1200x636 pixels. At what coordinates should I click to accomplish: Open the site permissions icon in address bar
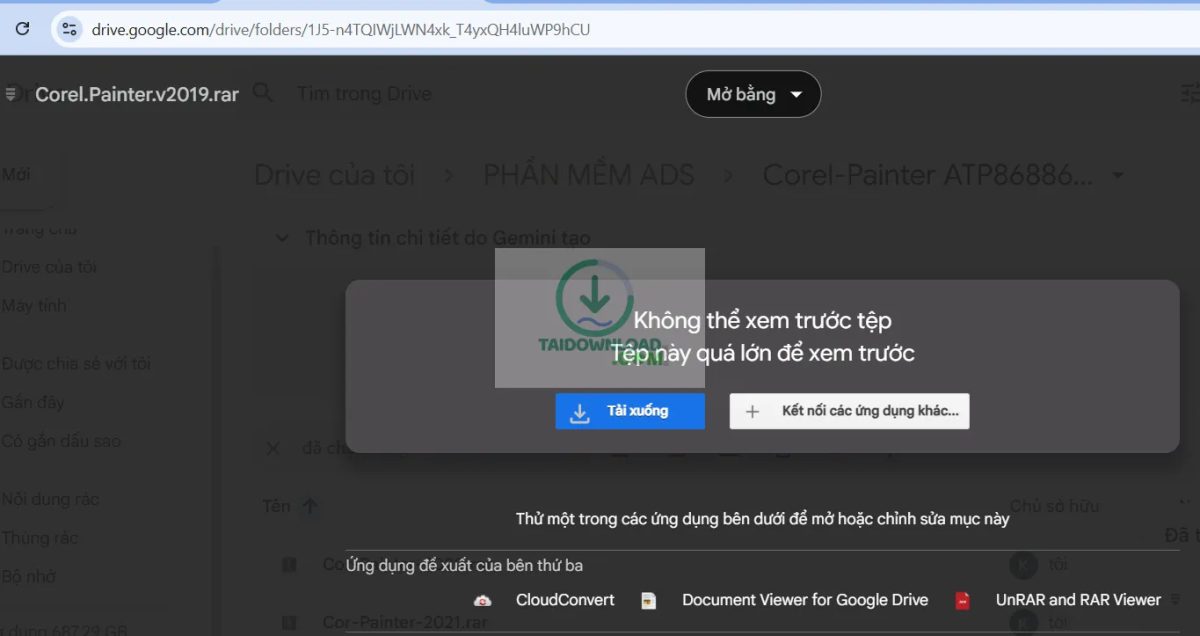tap(68, 29)
